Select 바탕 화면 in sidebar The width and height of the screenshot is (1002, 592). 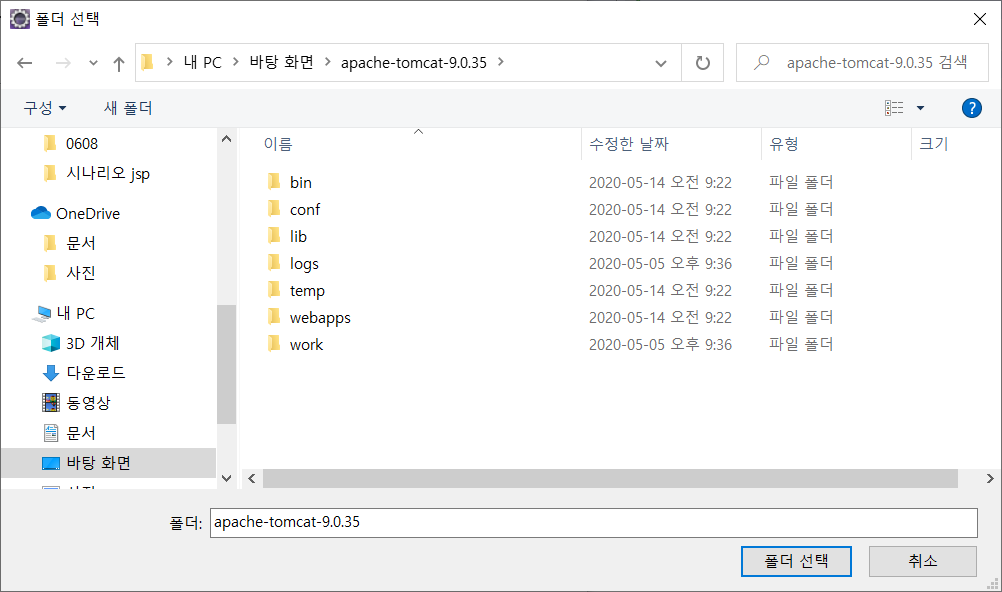pos(109,463)
